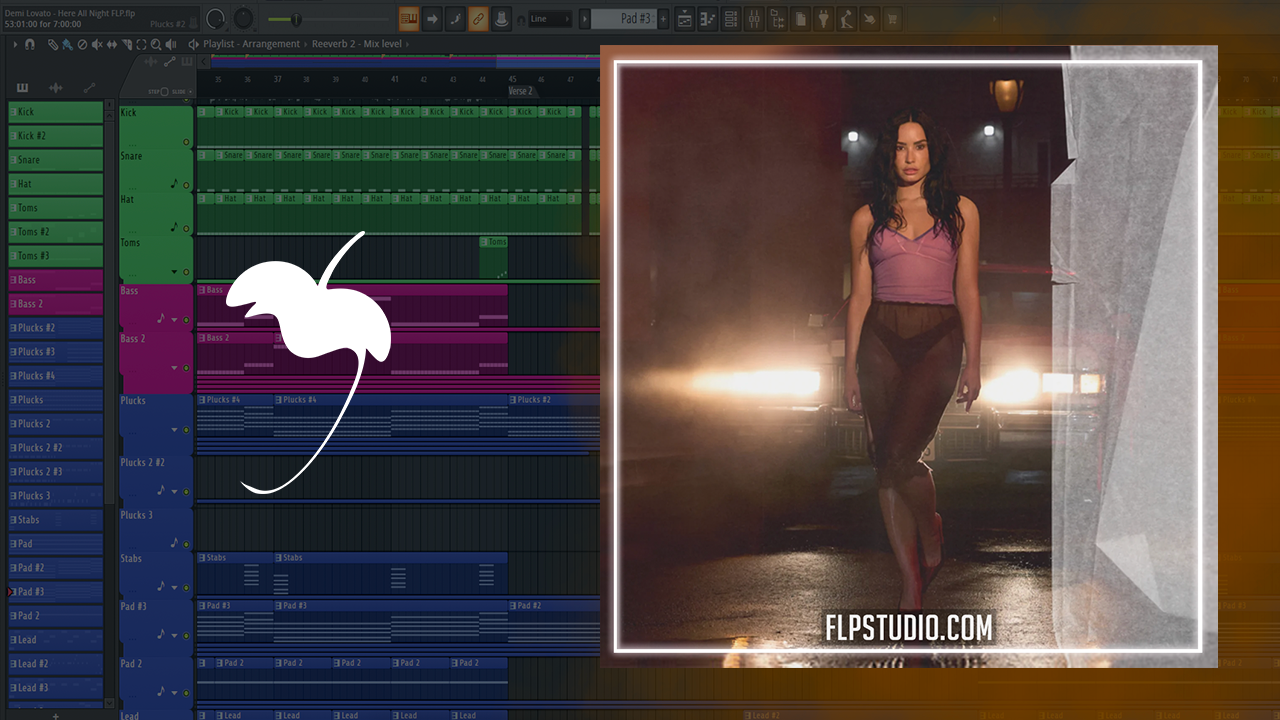Click Playlist - Arrangement breadcrumb
1280x720 pixels.
pyautogui.click(x=251, y=44)
